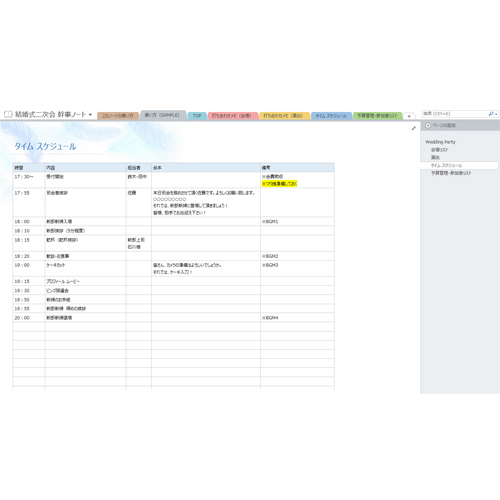Select the blue タイム スケジュール section tab
500x500 pixels.
(x=331, y=116)
